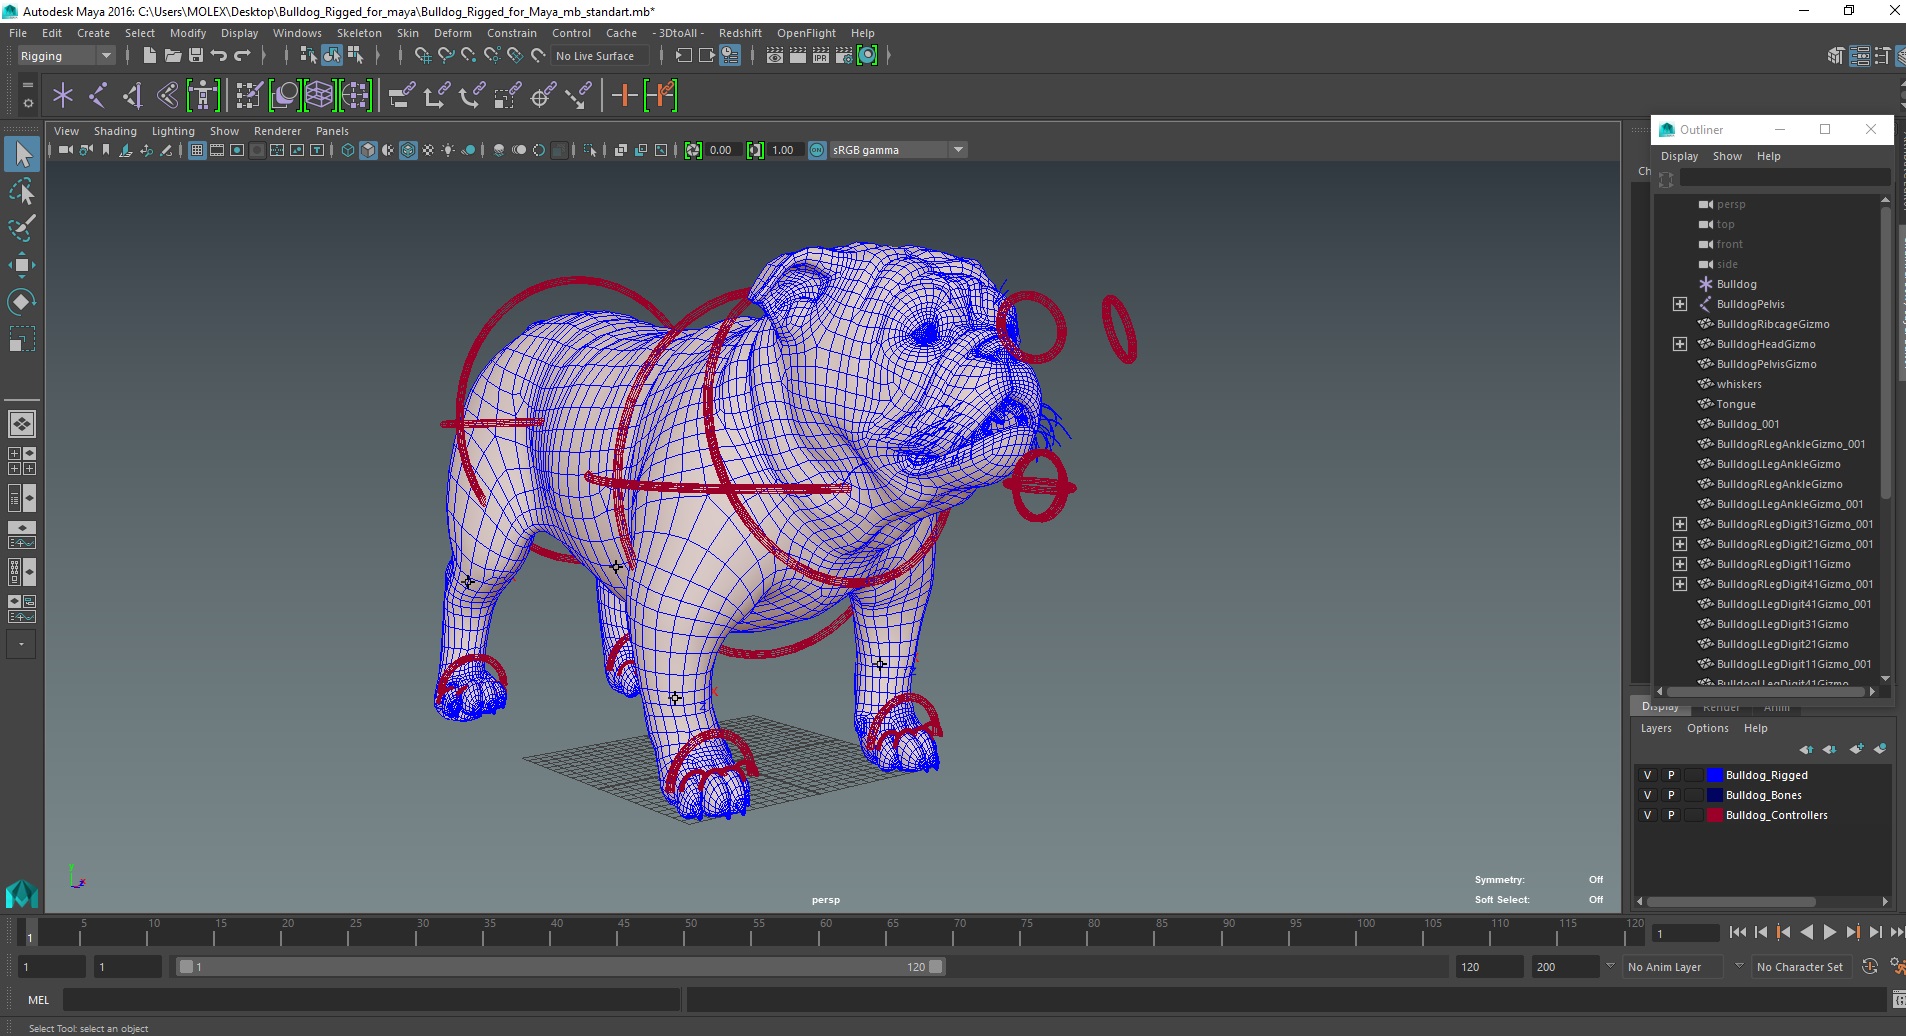Click the Outliner vertical scrollbar
The image size is (1906, 1036).
click(x=1885, y=352)
